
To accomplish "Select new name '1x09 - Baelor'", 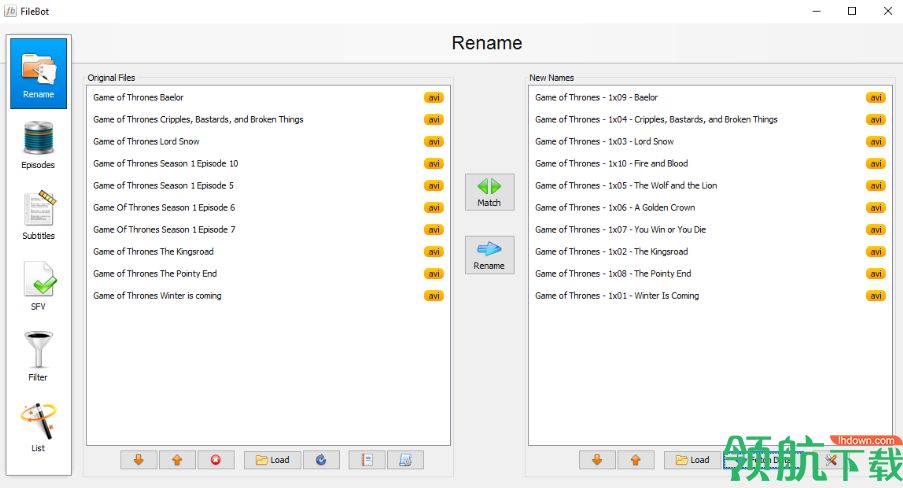I will [710, 97].
